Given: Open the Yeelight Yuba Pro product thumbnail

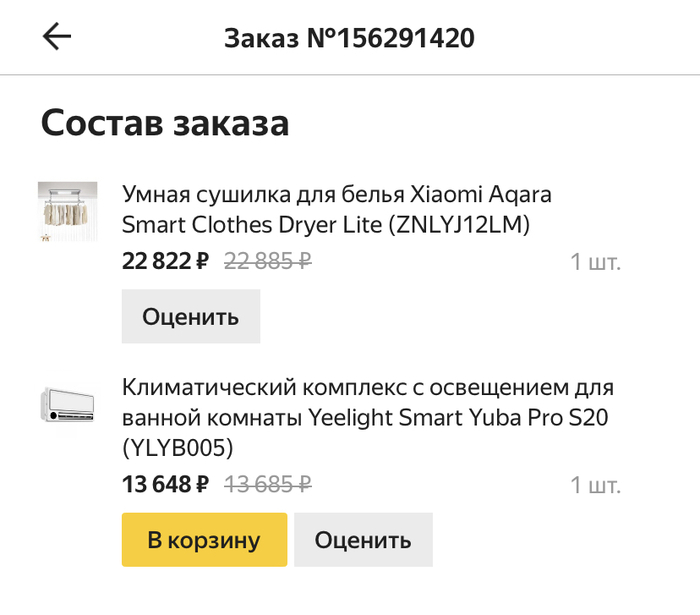Looking at the screenshot, I should click(x=67, y=404).
